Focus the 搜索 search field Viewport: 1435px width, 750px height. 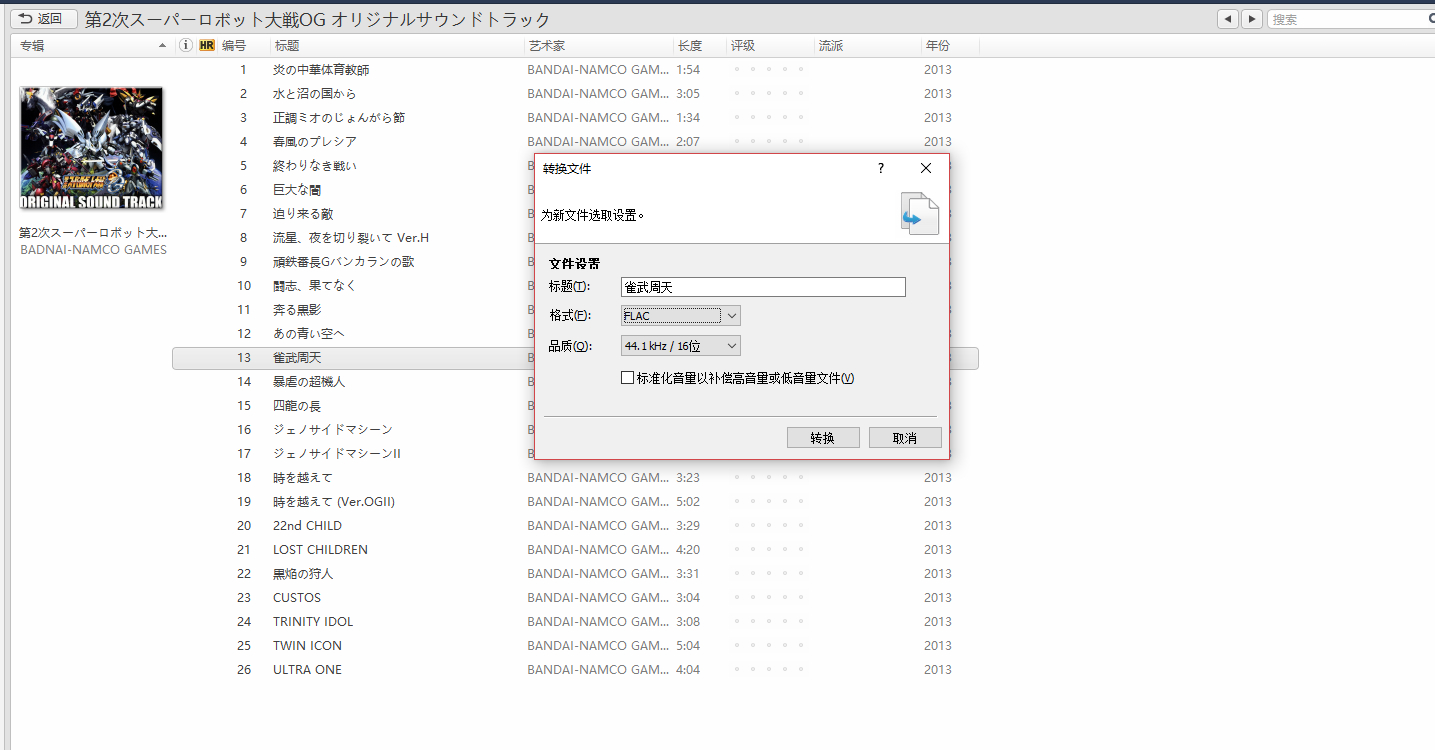pyautogui.click(x=1350, y=19)
